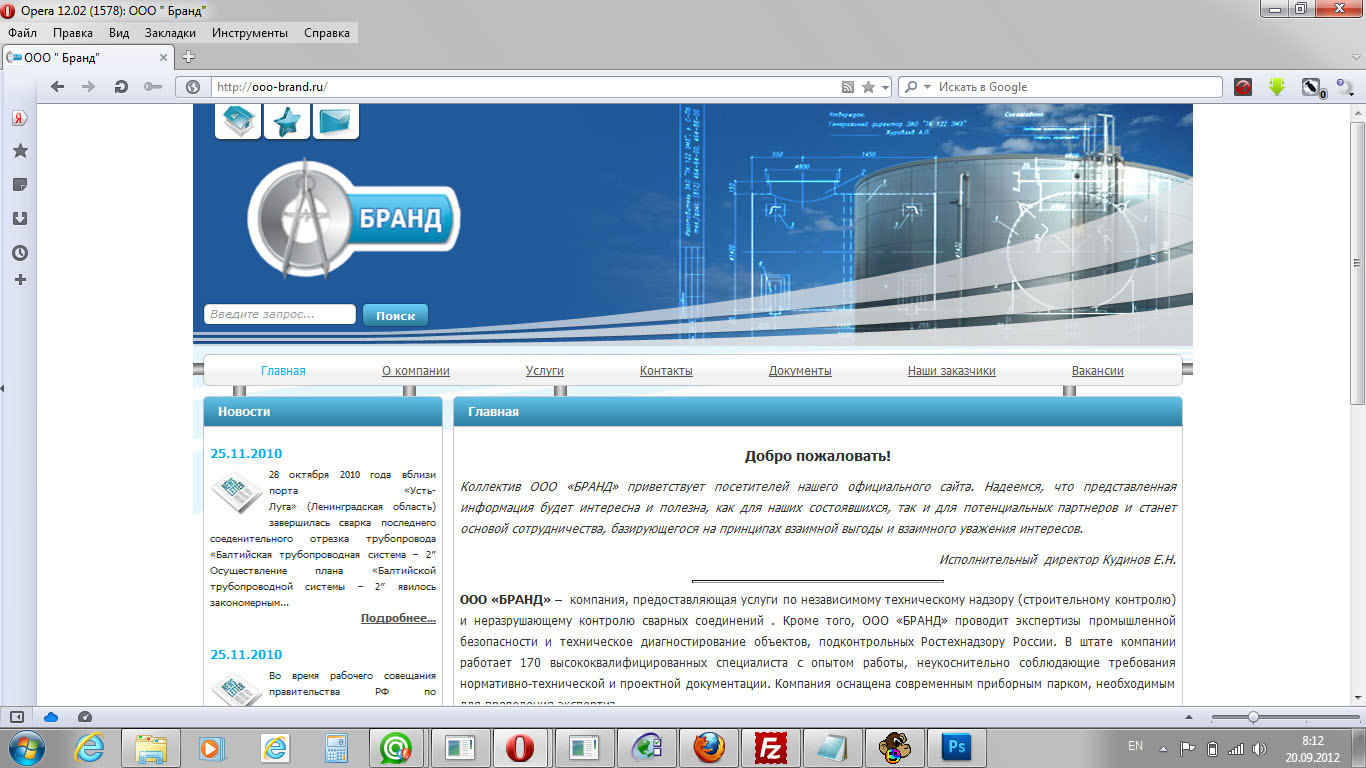
Task: Click the Поиск button on the site
Action: click(x=395, y=315)
